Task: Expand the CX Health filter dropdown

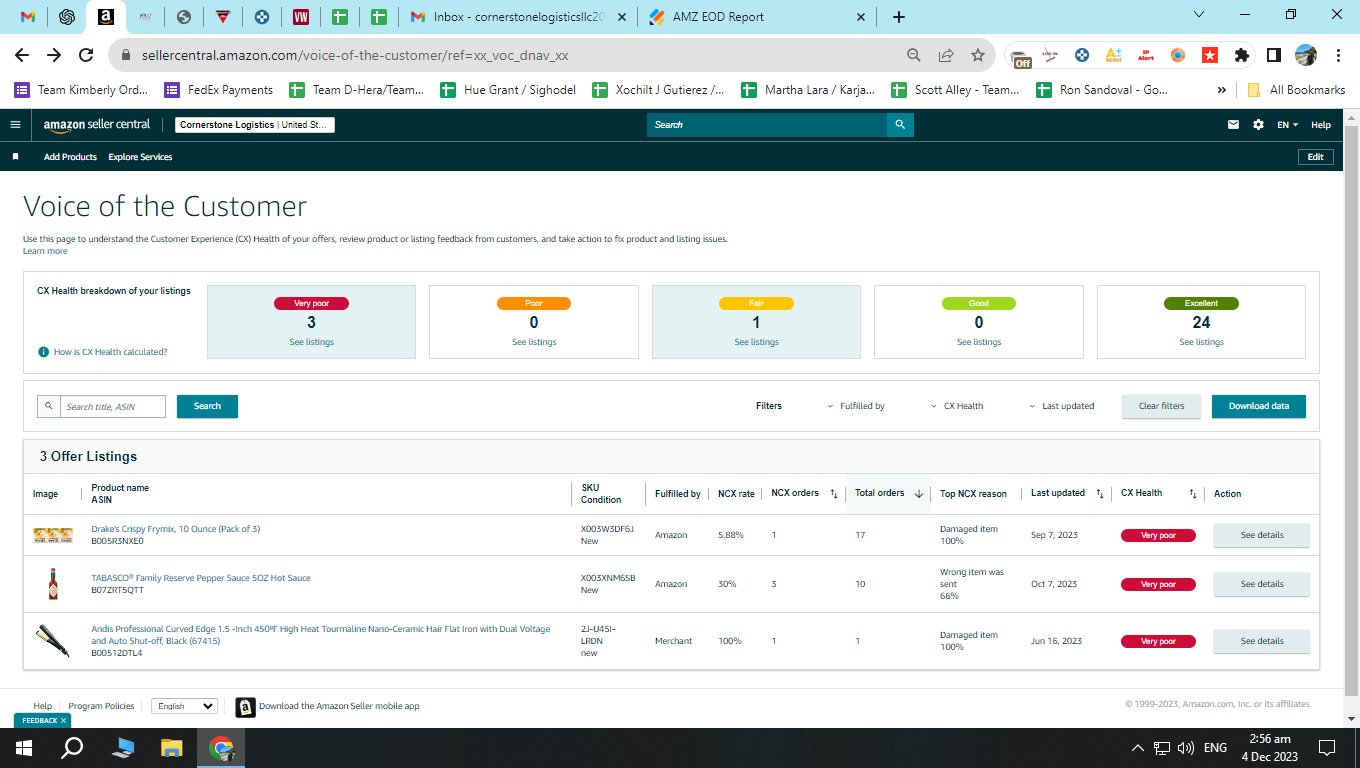Action: [x=957, y=406]
